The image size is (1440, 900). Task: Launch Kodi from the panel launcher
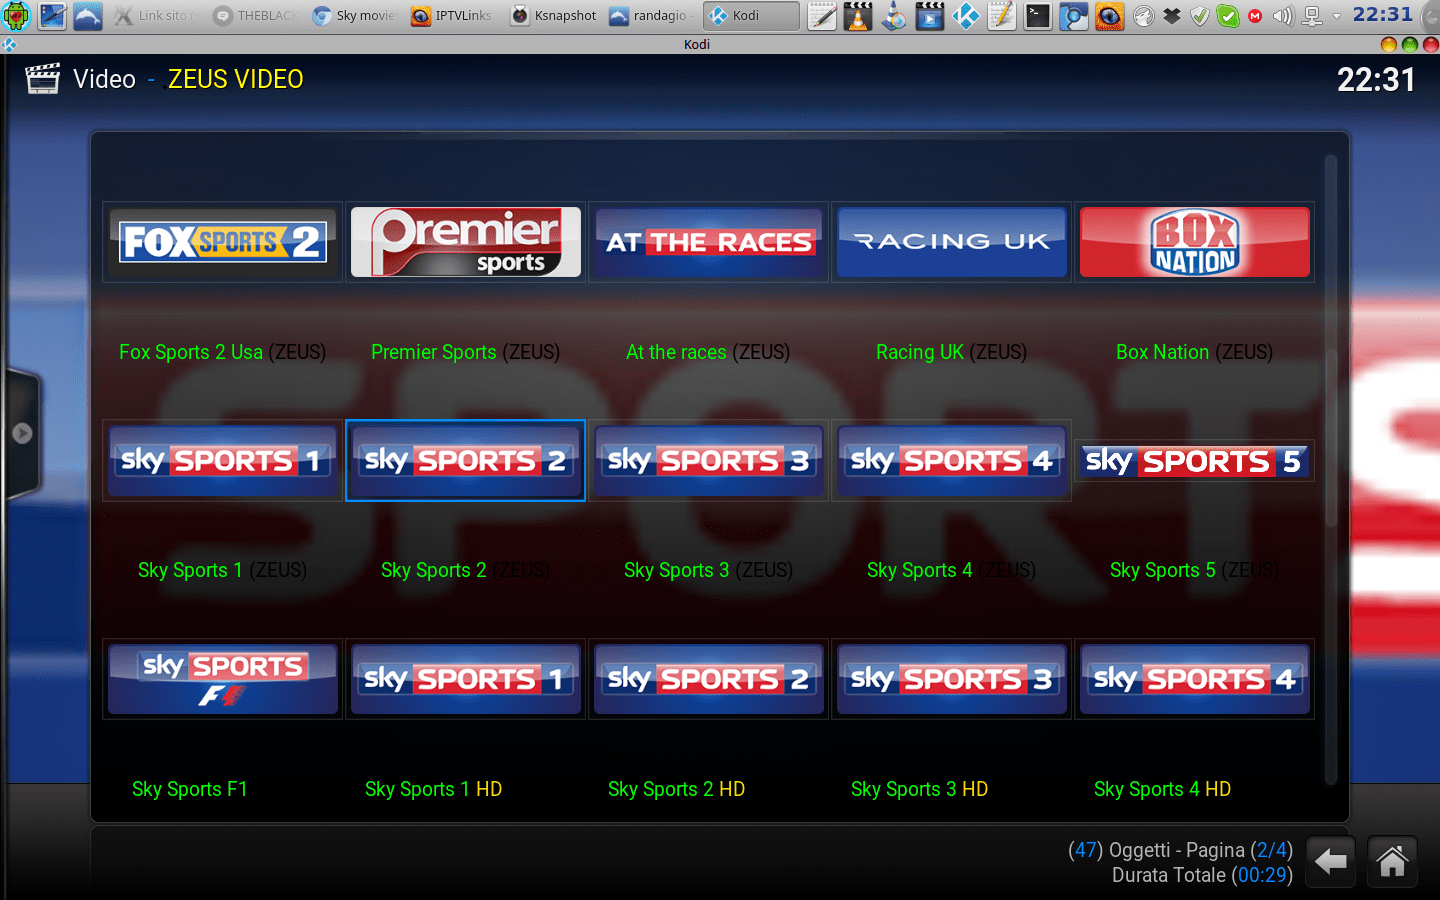tap(966, 15)
